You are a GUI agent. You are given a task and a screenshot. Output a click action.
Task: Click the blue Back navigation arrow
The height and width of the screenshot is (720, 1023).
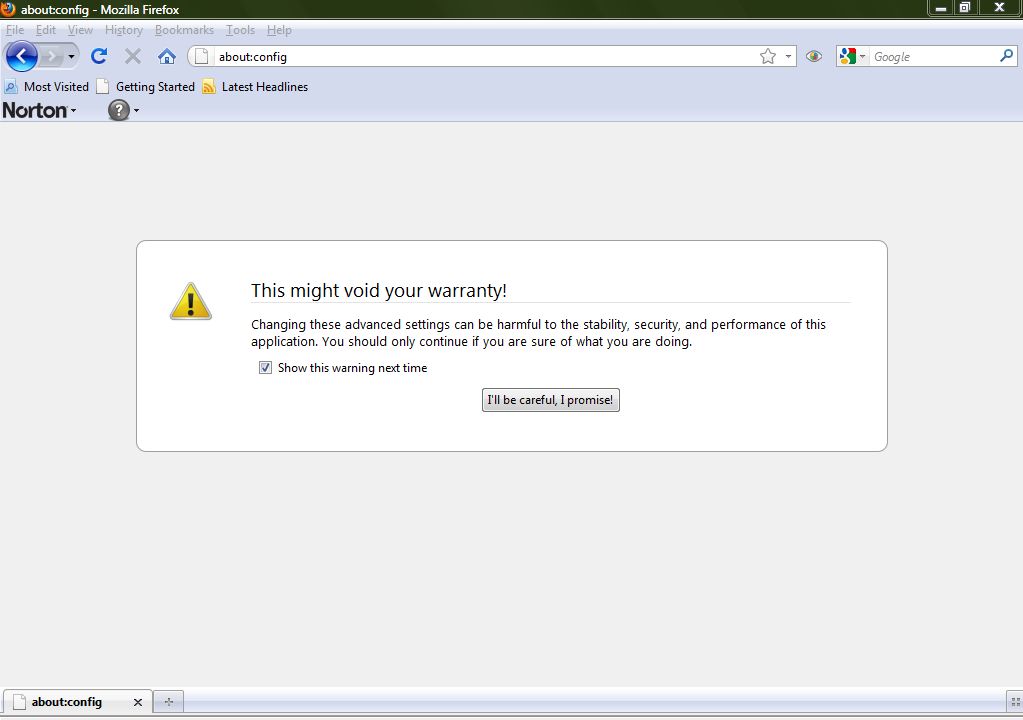click(x=22, y=57)
